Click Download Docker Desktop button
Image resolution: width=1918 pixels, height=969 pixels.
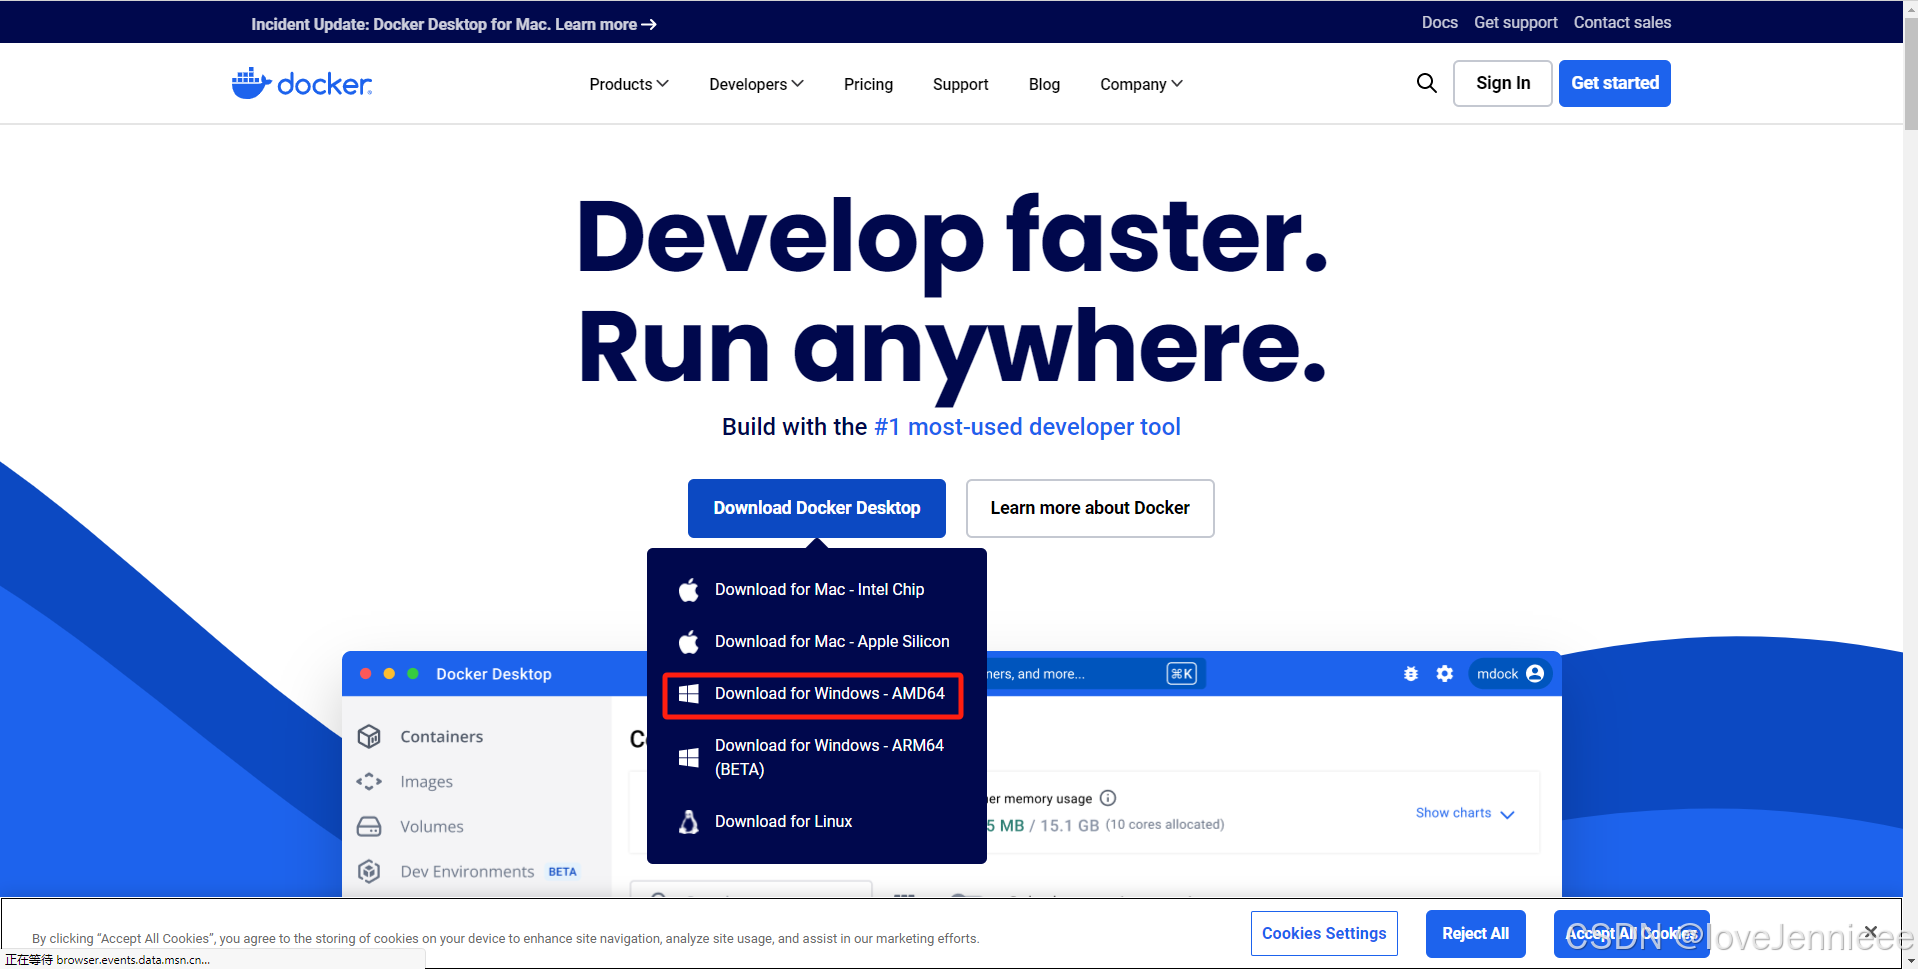tap(817, 508)
